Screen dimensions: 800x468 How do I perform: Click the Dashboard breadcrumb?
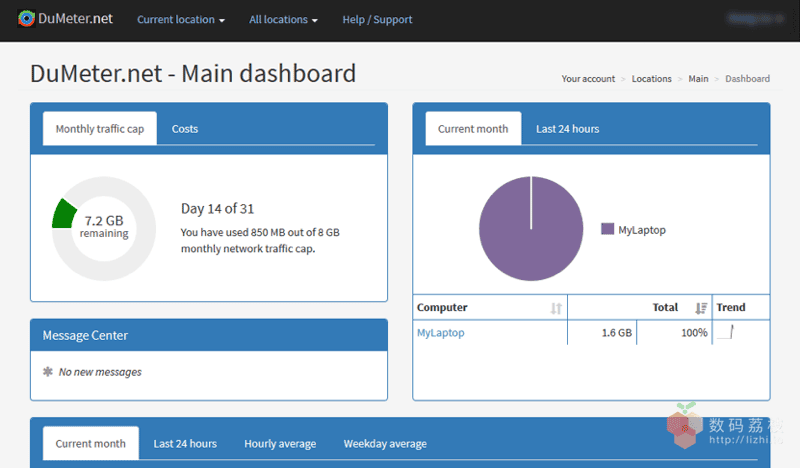point(747,79)
